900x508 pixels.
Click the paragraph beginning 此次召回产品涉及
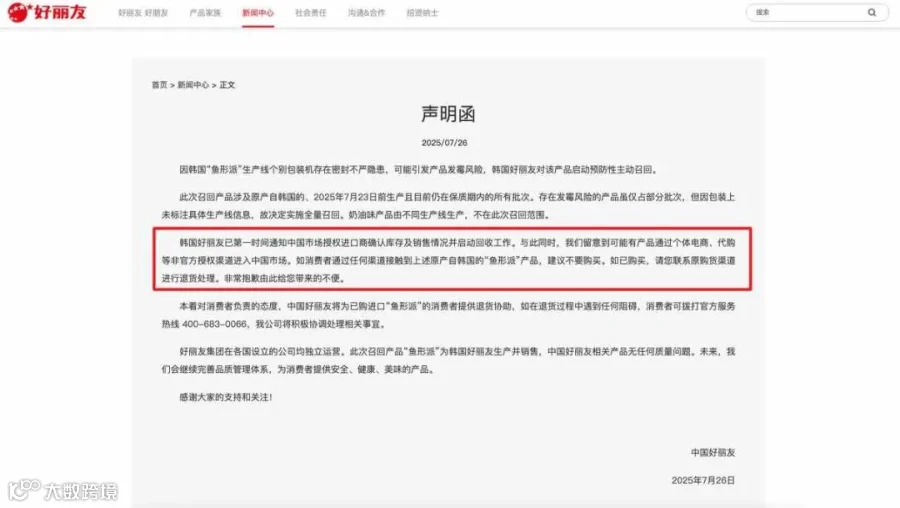click(x=448, y=206)
